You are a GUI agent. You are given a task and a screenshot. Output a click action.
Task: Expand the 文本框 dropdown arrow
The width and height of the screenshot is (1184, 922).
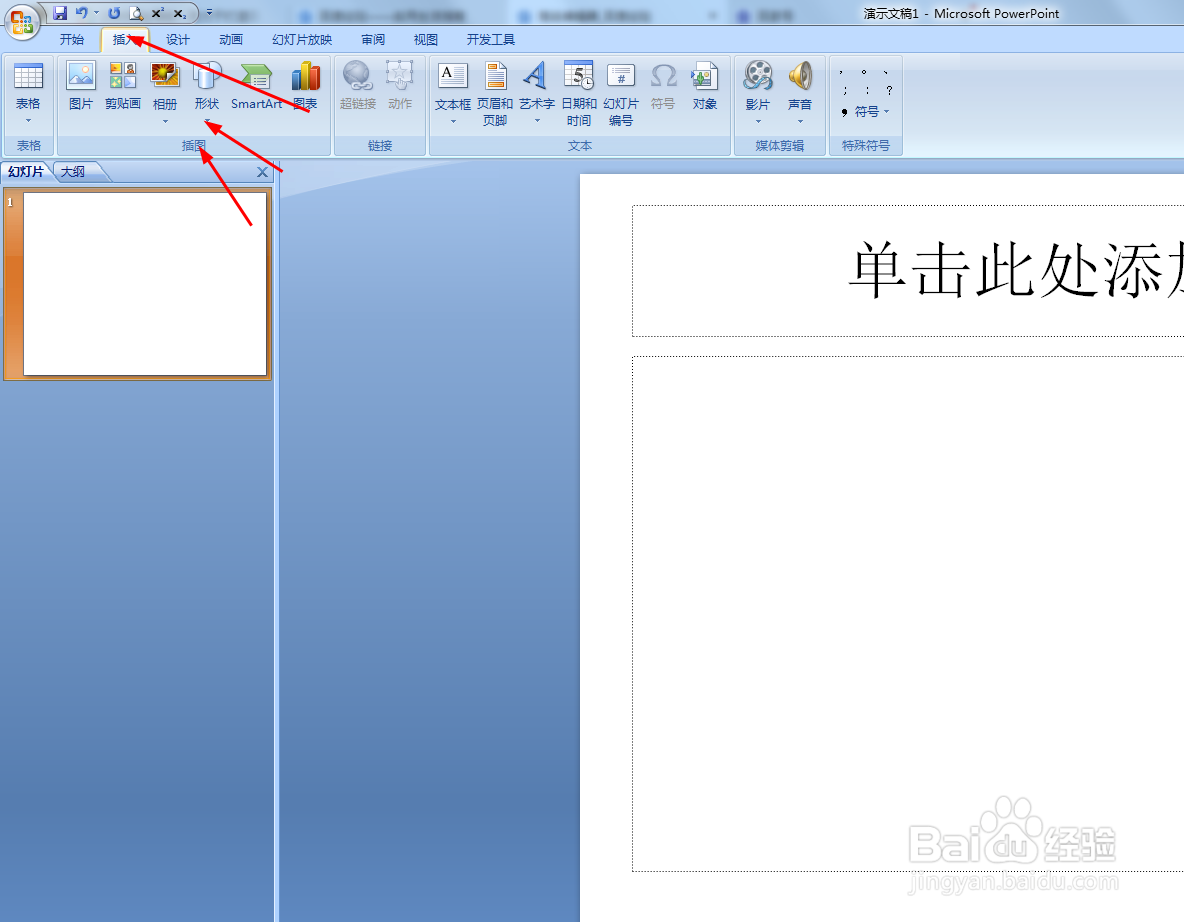[453, 121]
